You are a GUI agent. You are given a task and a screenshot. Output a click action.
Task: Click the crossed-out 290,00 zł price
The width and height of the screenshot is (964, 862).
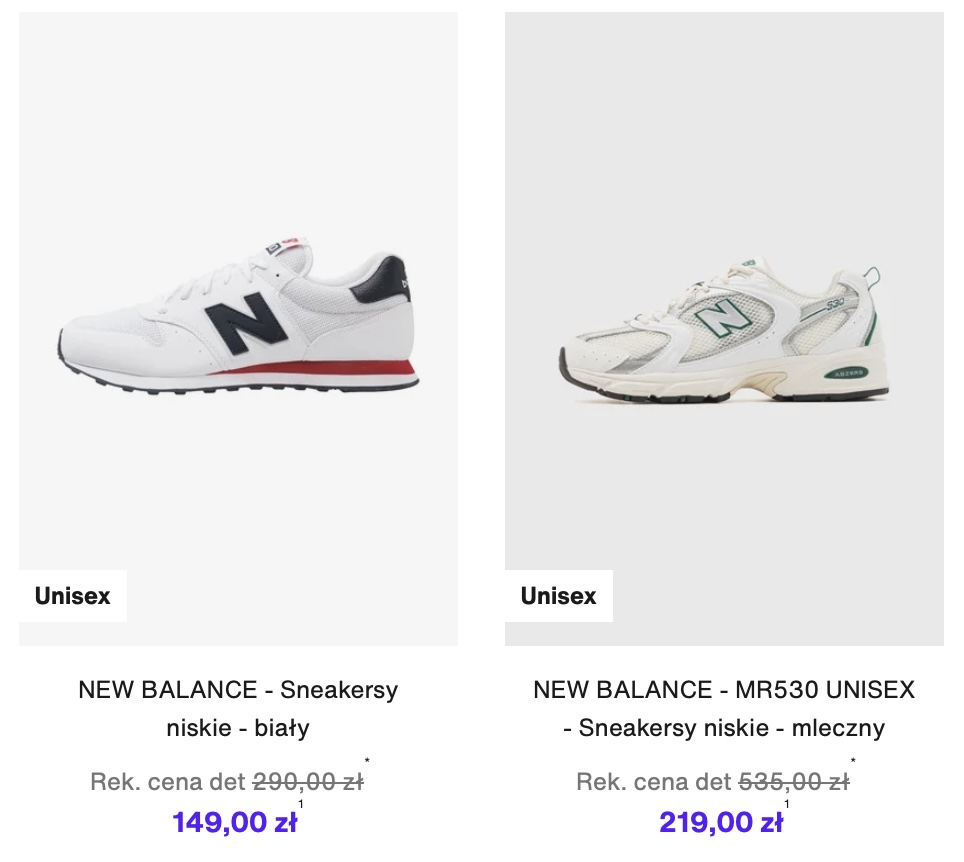(x=308, y=781)
